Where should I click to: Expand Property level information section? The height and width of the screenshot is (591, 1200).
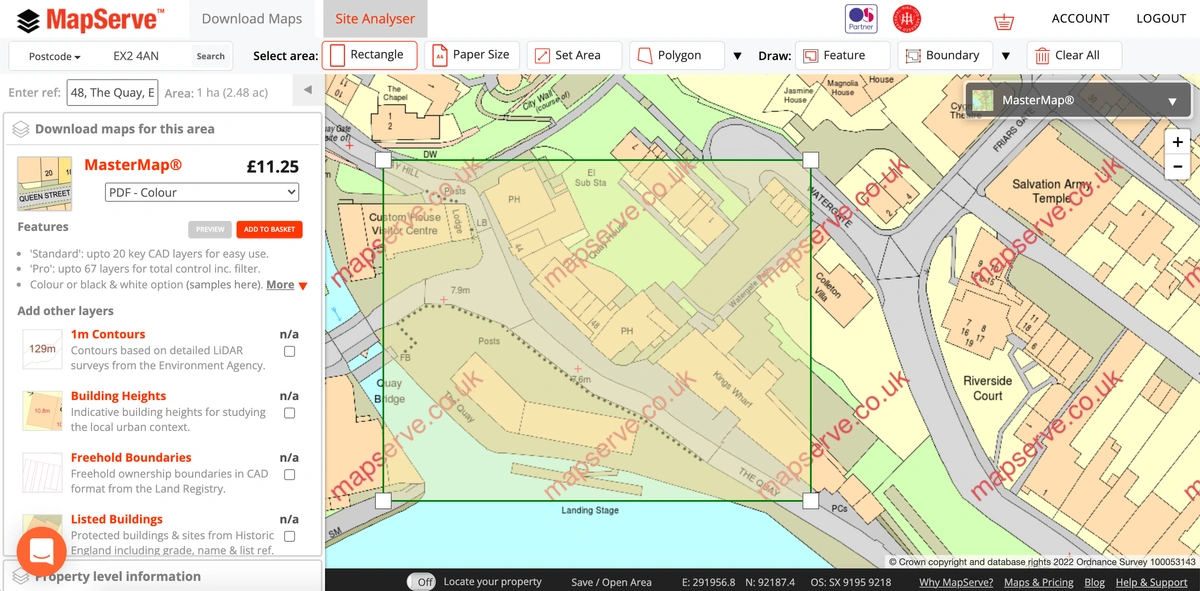[x=163, y=576]
